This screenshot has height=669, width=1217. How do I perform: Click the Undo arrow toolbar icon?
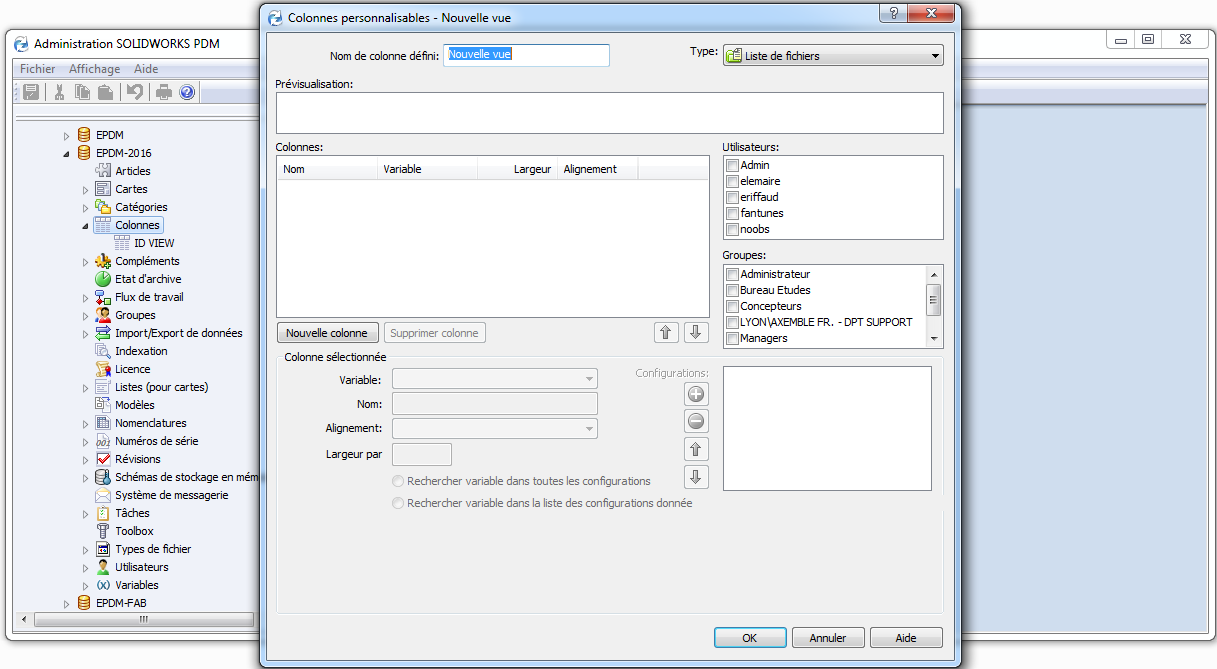click(x=135, y=92)
